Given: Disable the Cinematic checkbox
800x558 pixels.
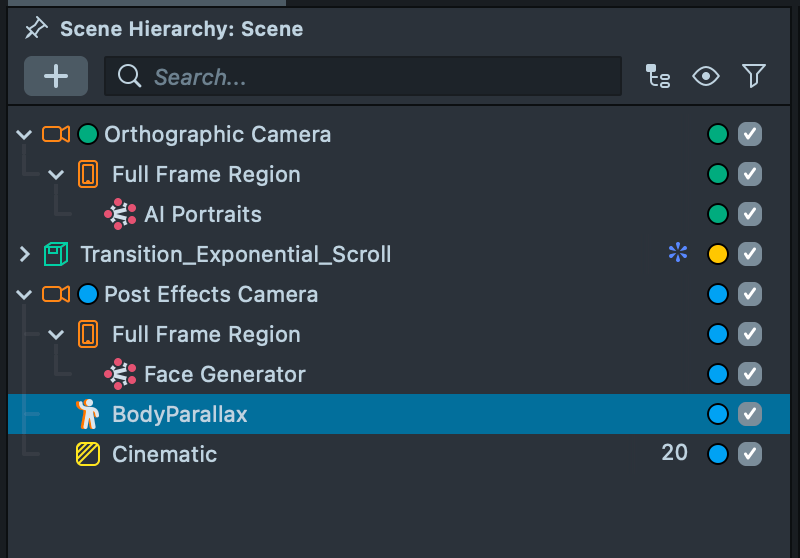Looking at the screenshot, I should click(x=749, y=454).
